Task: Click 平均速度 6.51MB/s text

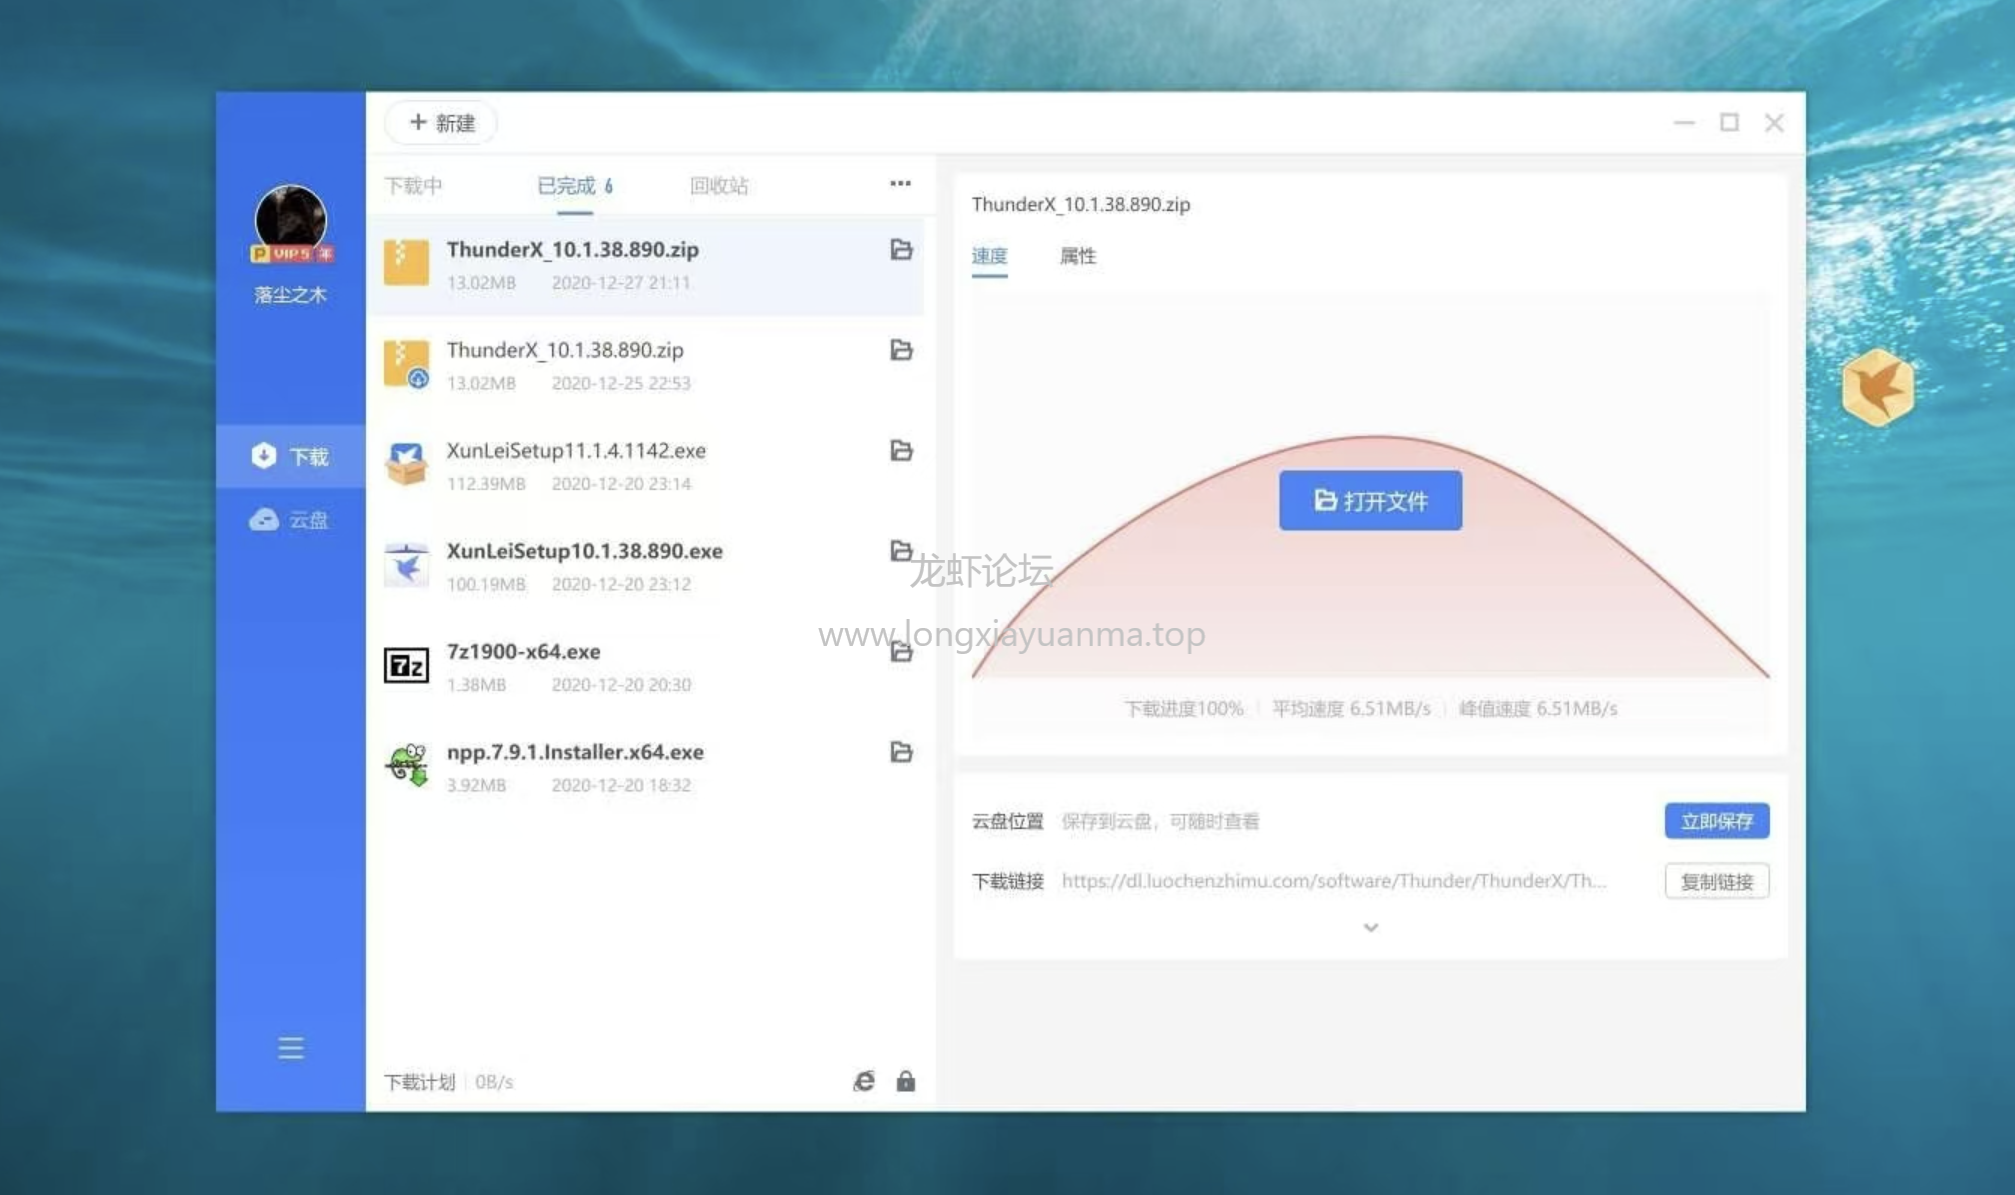Action: click(1351, 708)
